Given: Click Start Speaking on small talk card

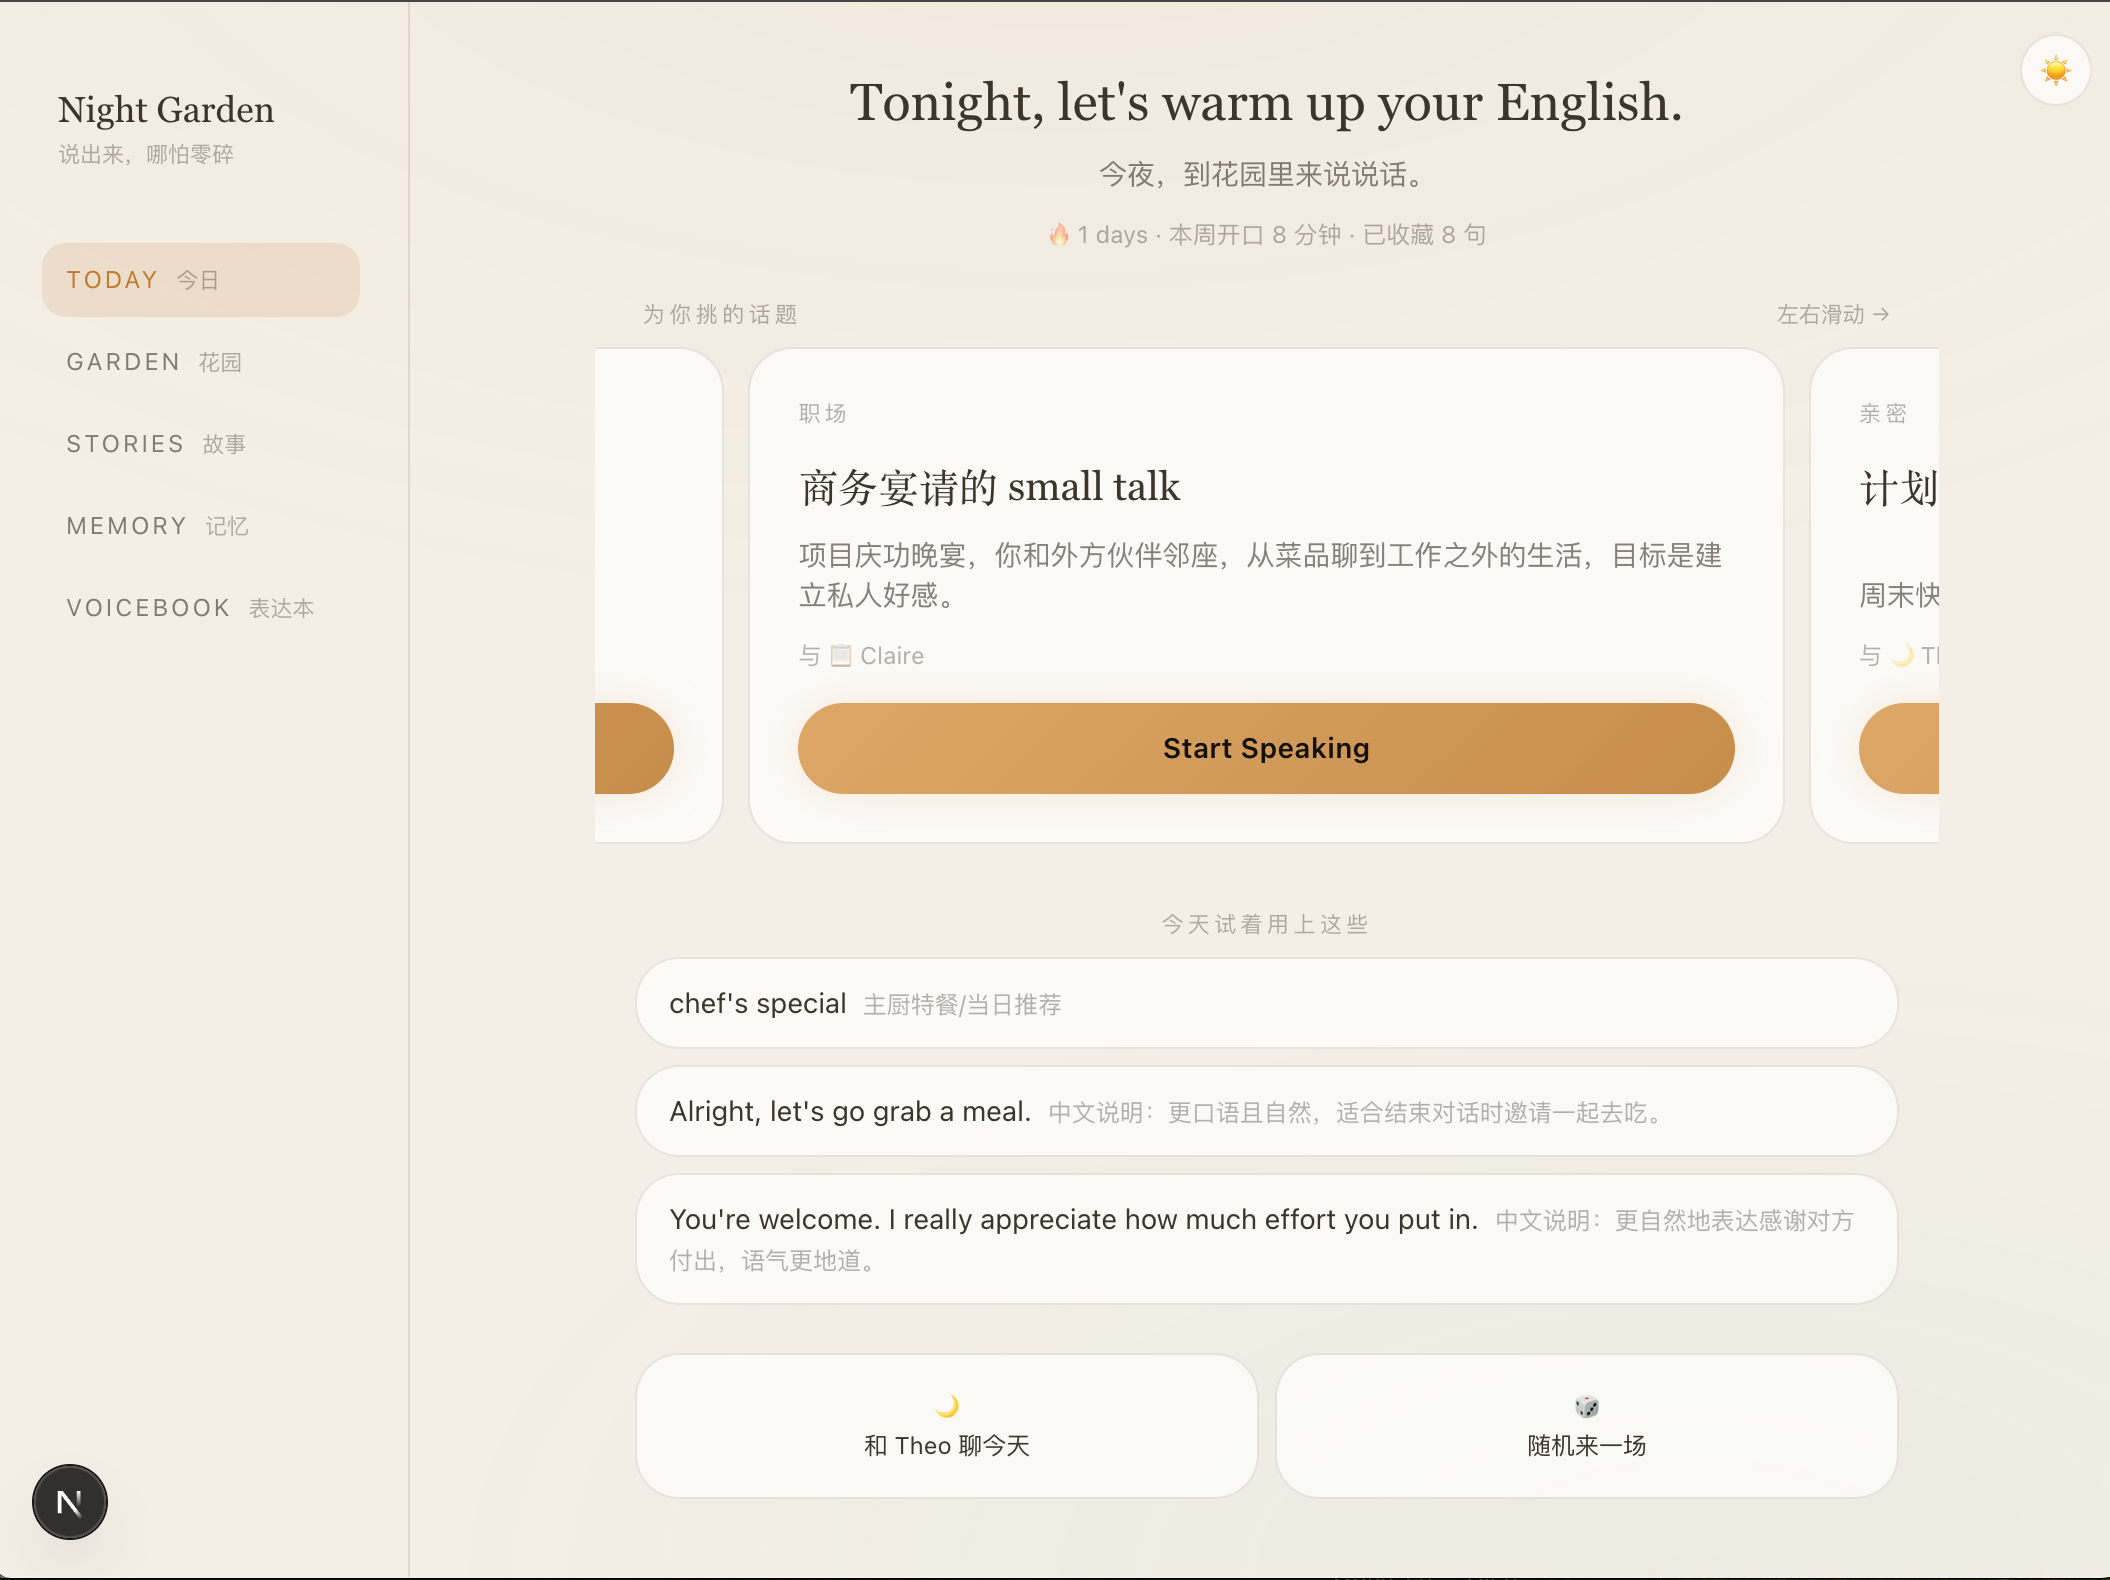Looking at the screenshot, I should (1266, 748).
